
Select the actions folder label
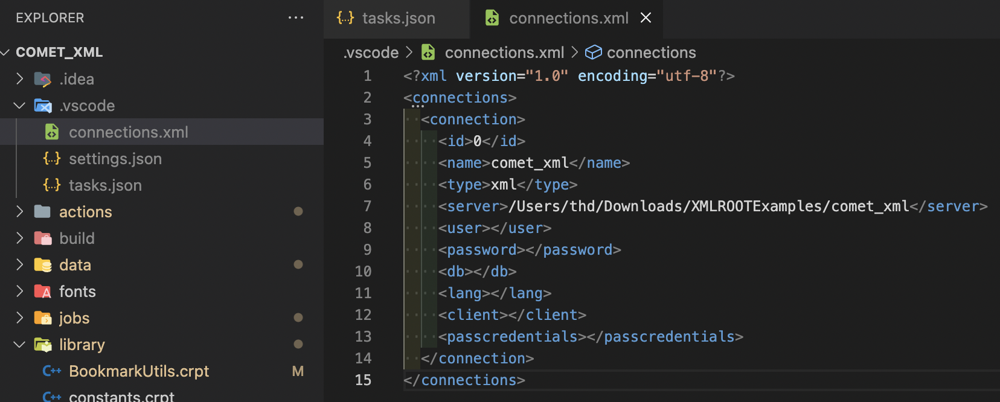[x=85, y=212]
